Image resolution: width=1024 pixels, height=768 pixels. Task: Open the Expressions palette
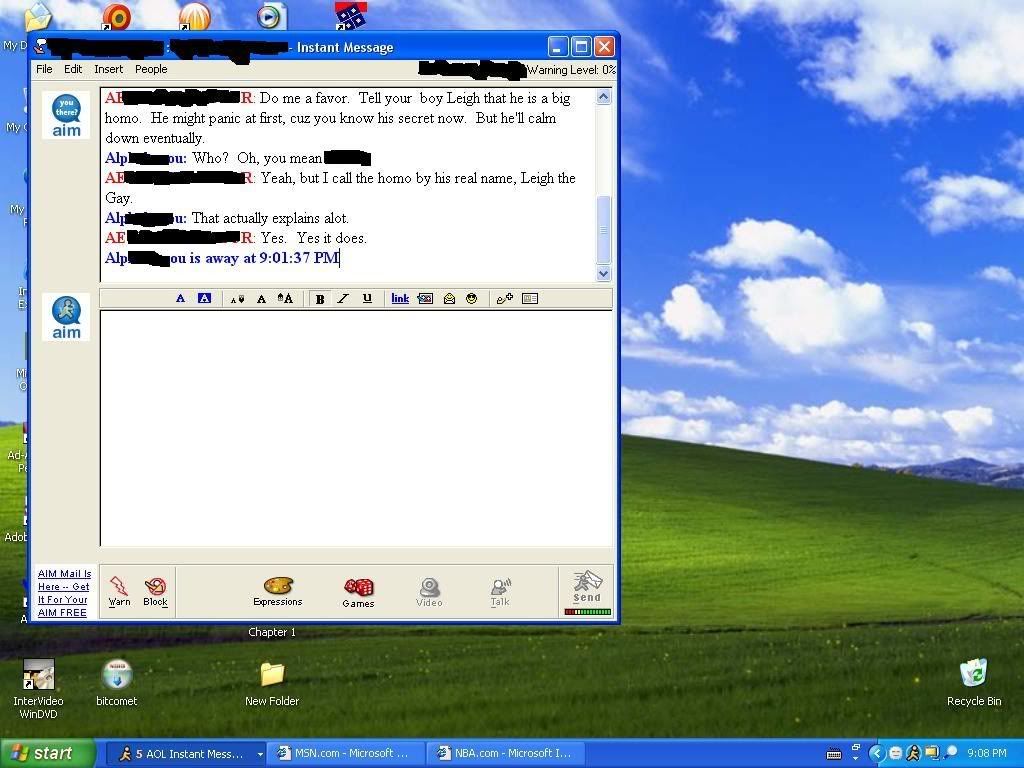point(278,591)
